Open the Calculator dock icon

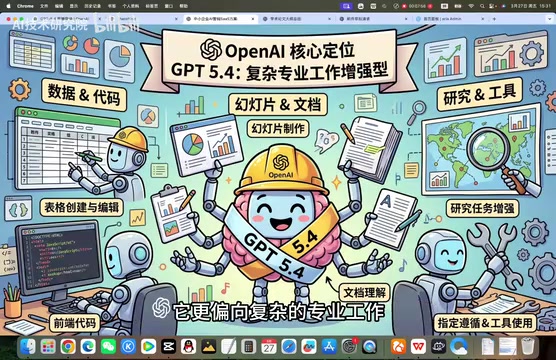(x=249, y=346)
